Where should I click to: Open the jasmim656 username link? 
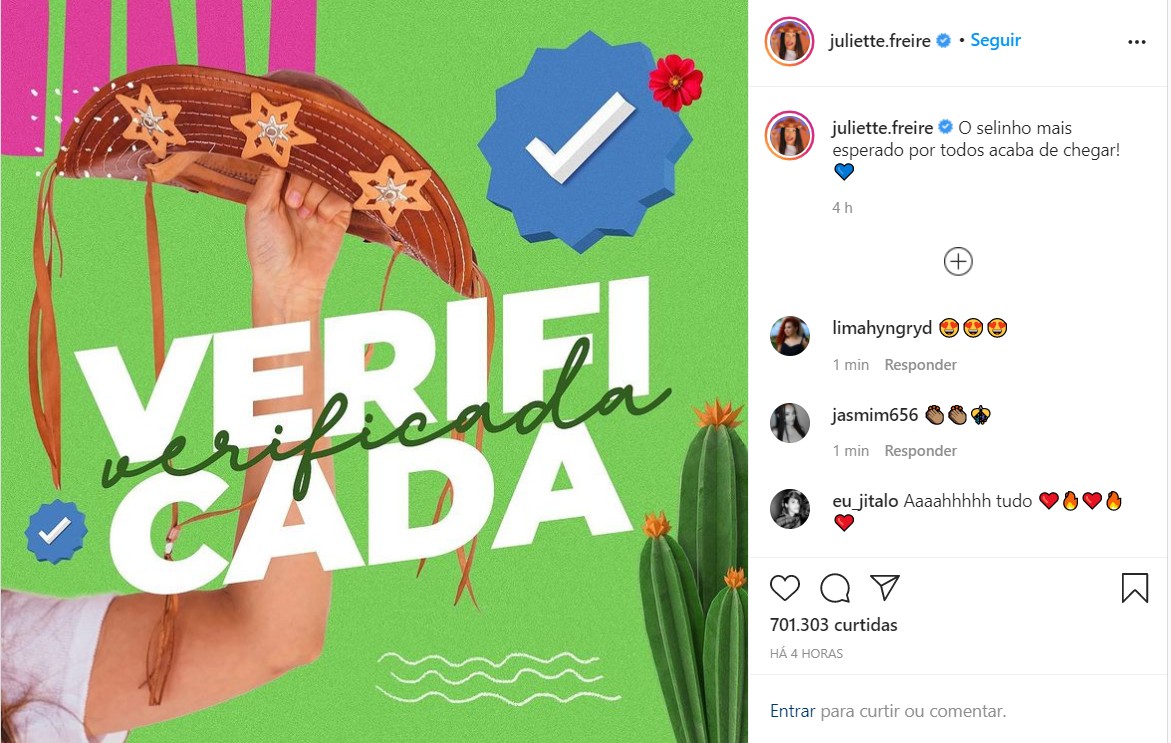click(875, 415)
